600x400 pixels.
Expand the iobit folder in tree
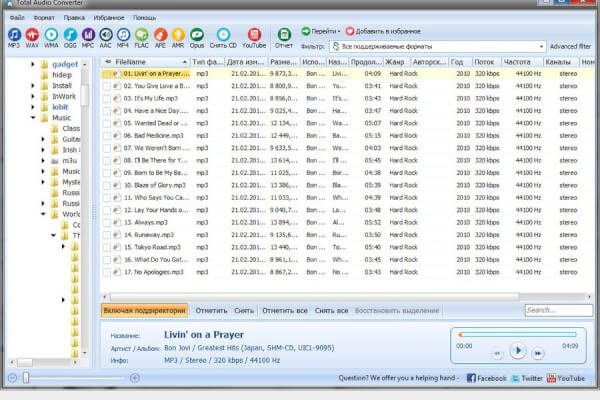(x=33, y=107)
